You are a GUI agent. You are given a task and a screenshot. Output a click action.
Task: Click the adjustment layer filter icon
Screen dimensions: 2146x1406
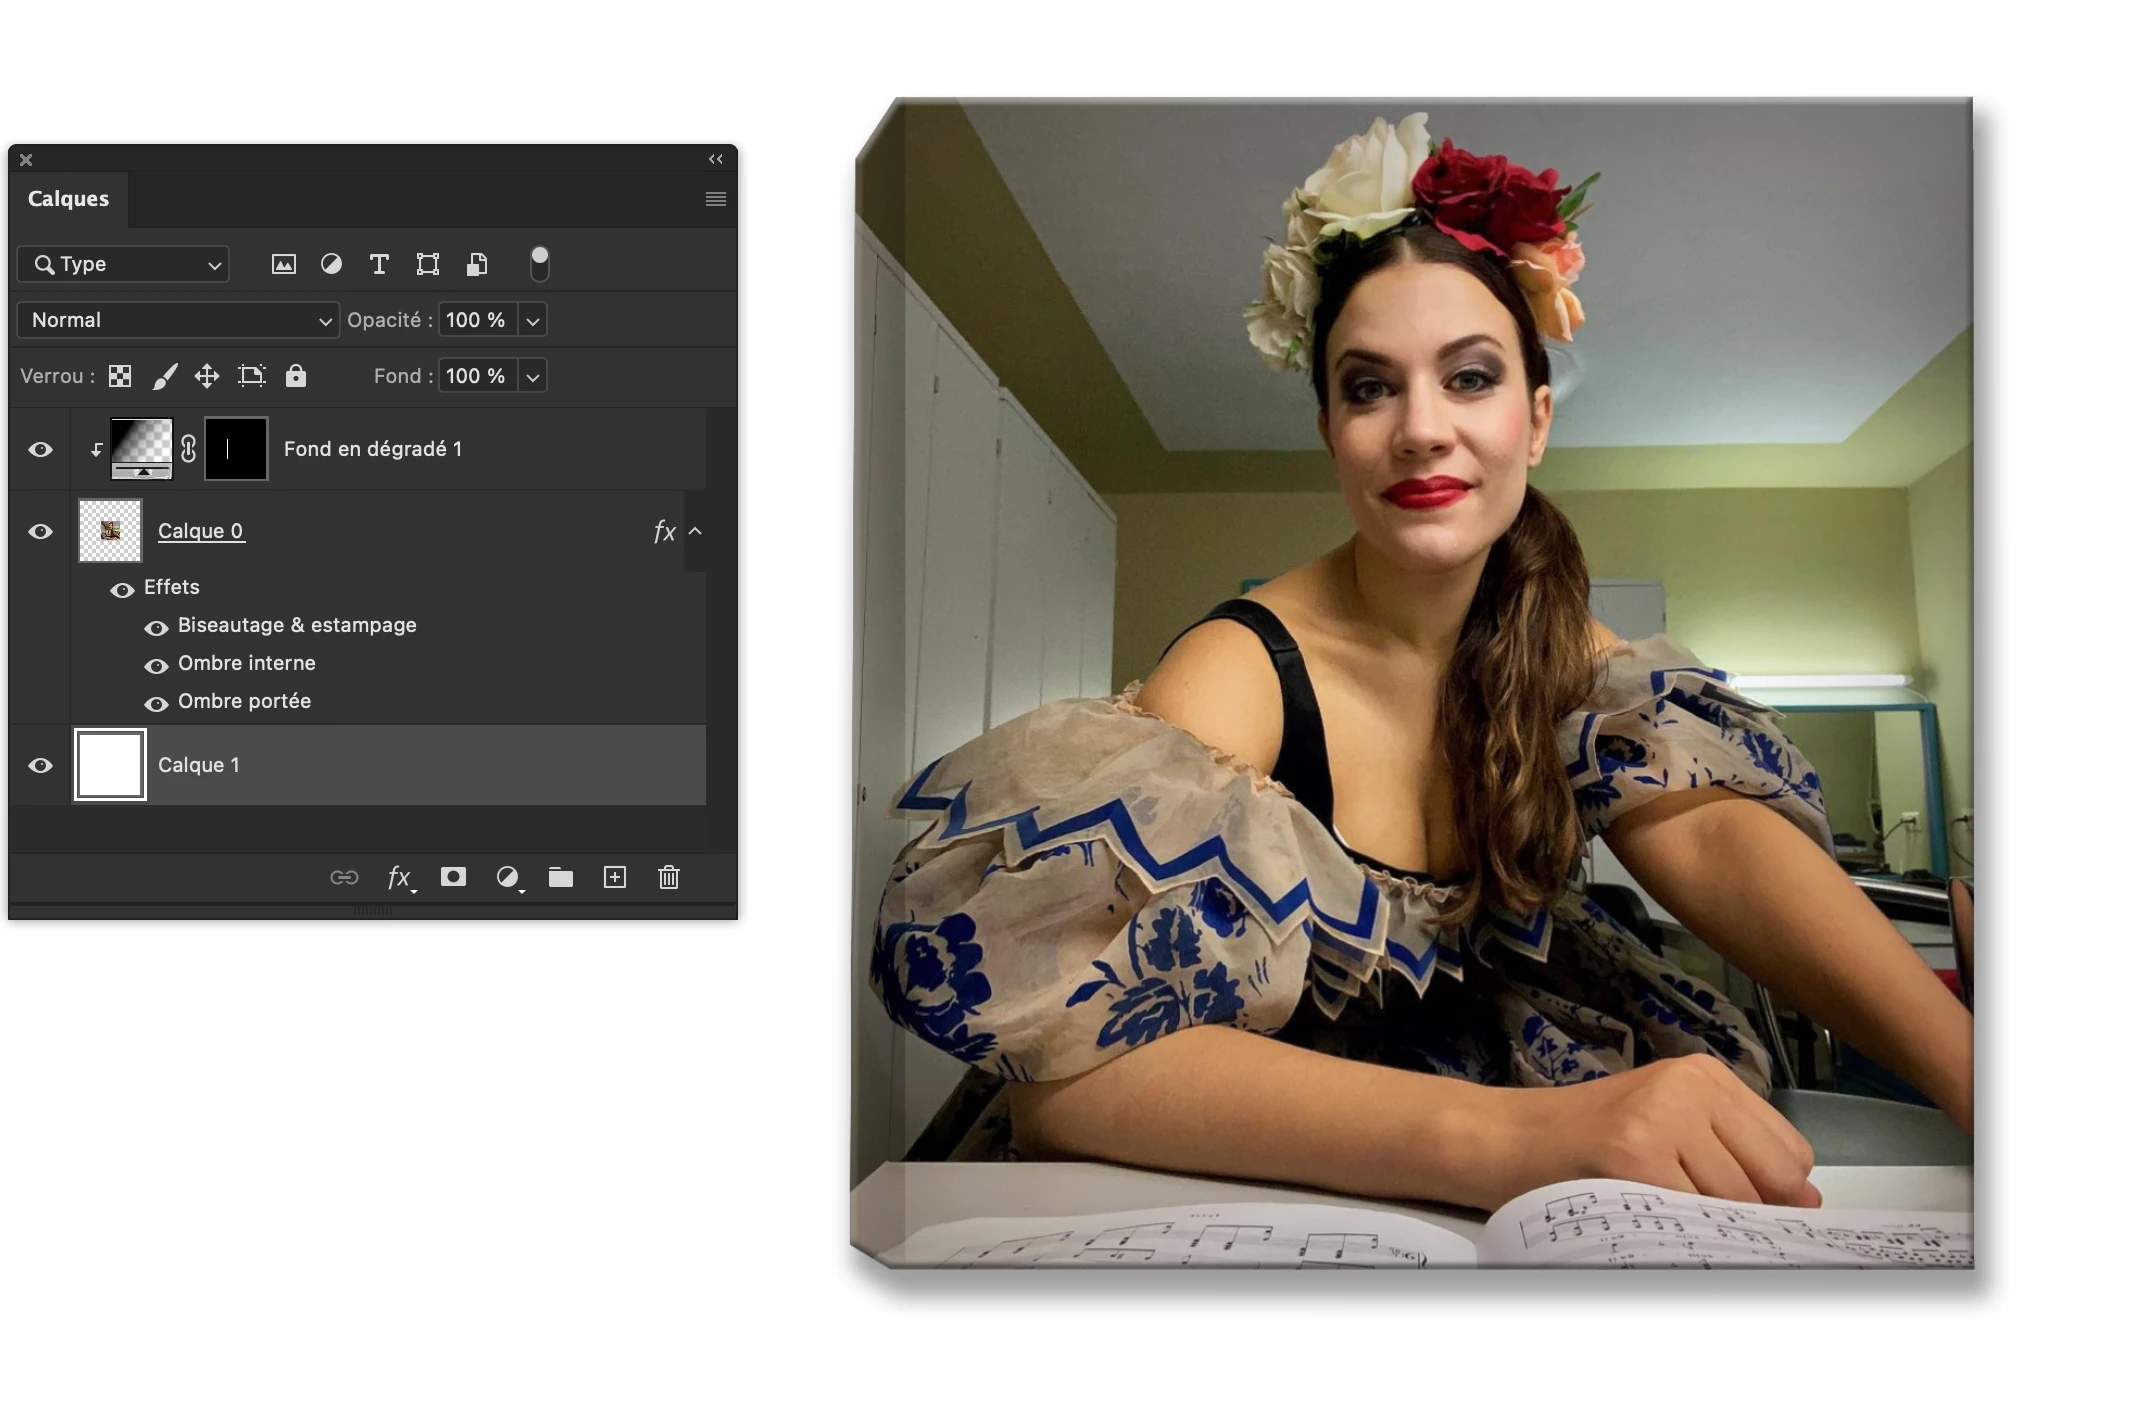331,264
